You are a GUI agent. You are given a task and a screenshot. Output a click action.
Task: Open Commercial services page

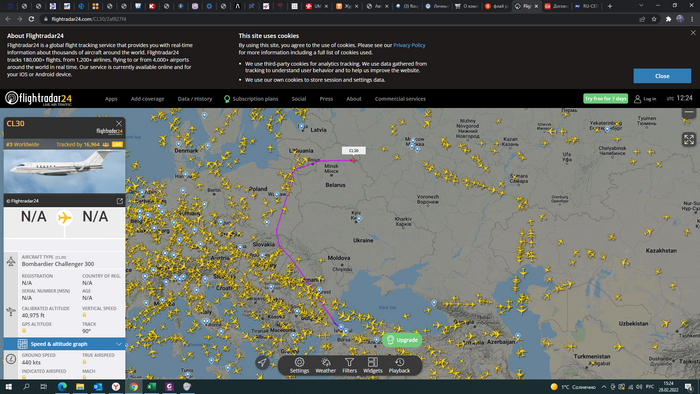[400, 99]
